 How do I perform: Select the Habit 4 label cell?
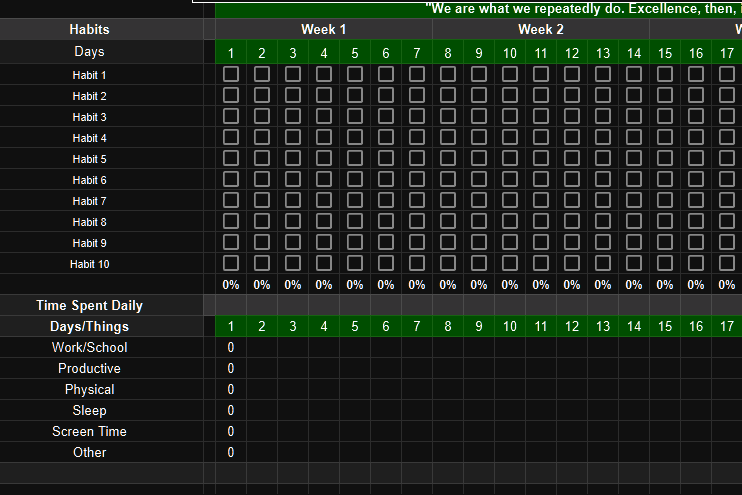pos(90,138)
